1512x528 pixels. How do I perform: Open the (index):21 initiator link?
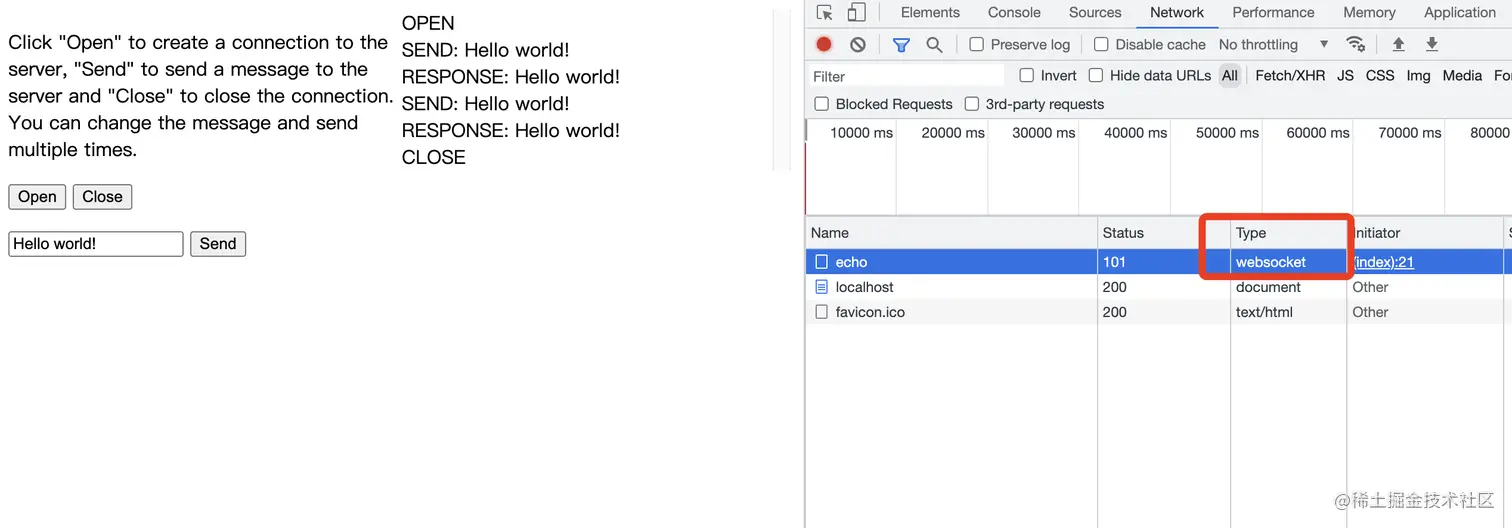(x=1383, y=262)
